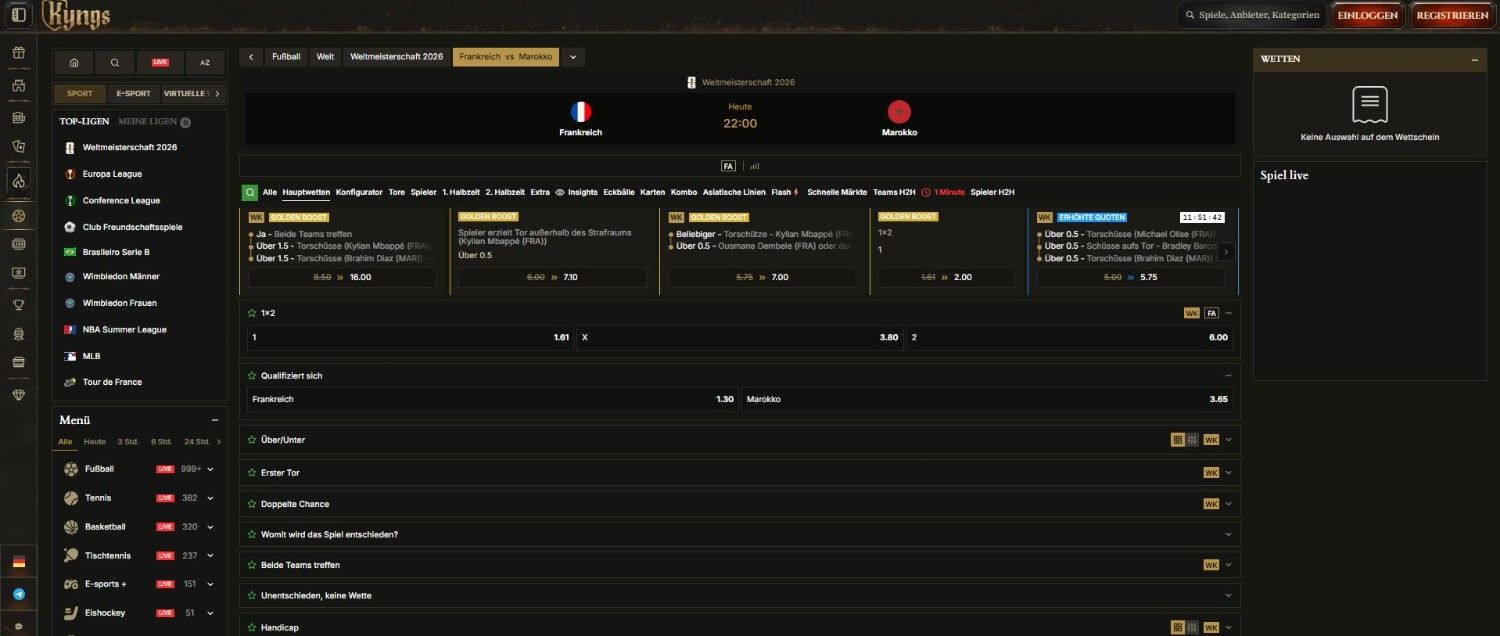This screenshot has width=1500, height=636.
Task: Select Frankreich win odds 1.61
Action: click(x=410, y=338)
